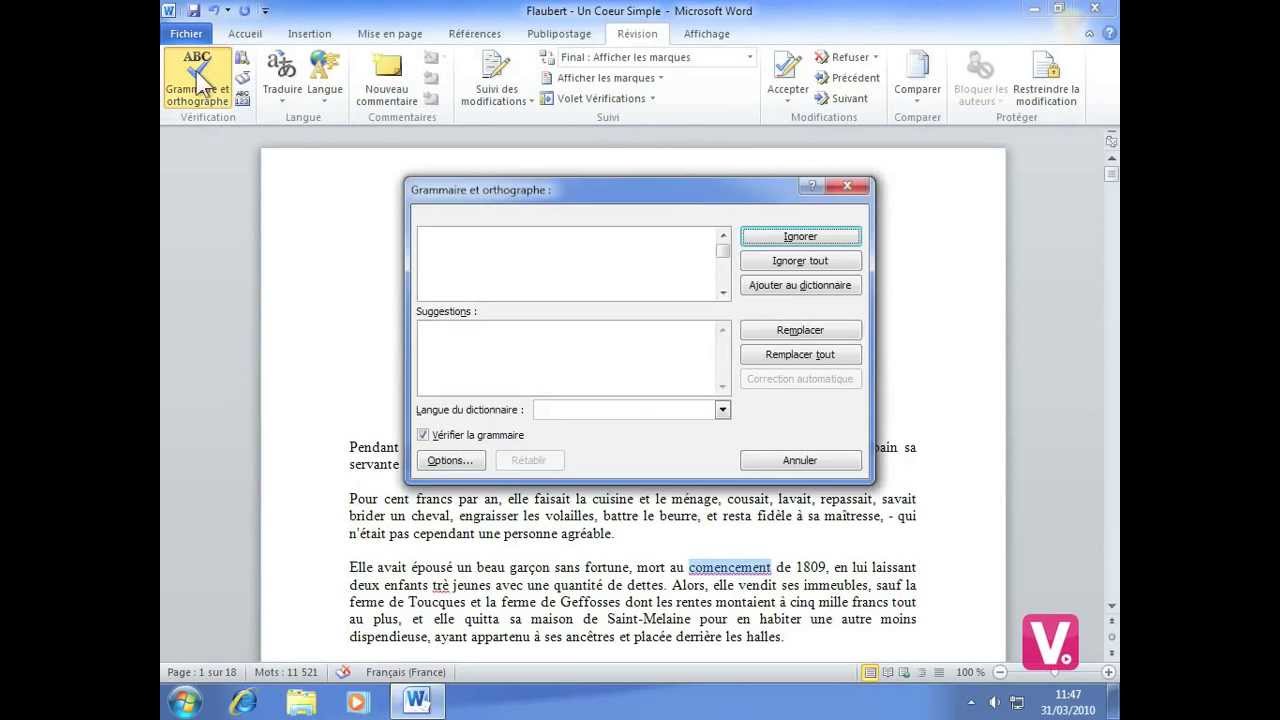Switch to Full Screen Reading view icon

click(888, 672)
